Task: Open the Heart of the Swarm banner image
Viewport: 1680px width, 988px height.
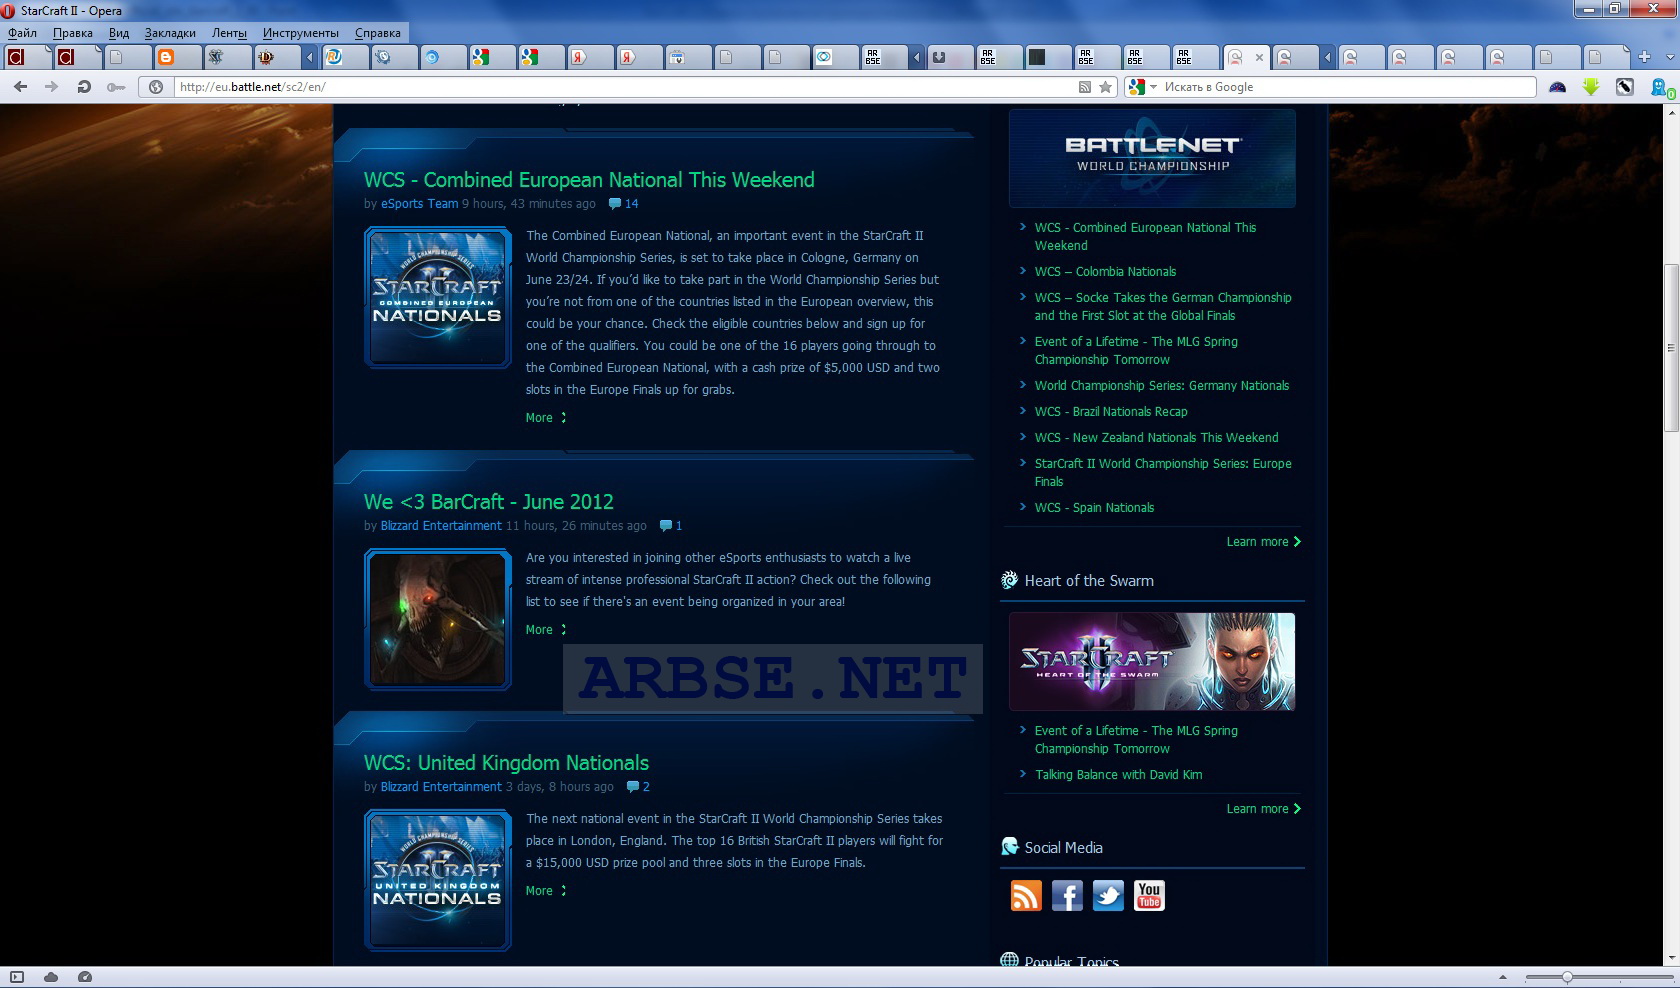Action: coord(1152,662)
